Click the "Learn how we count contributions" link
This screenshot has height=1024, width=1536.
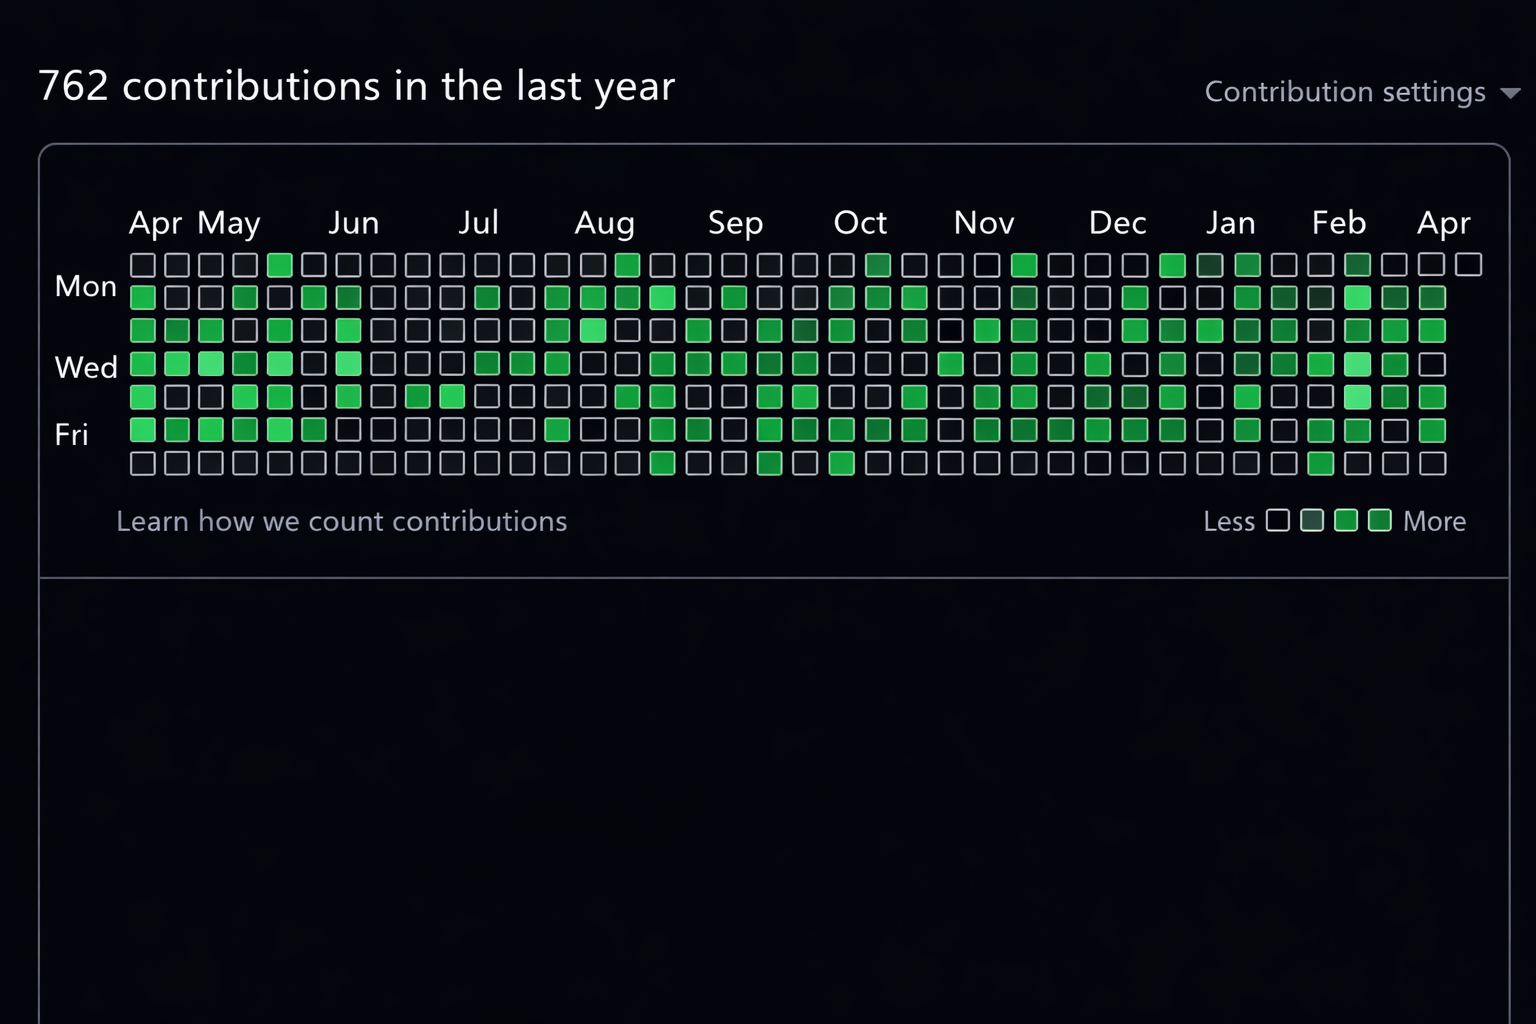pos(341,521)
